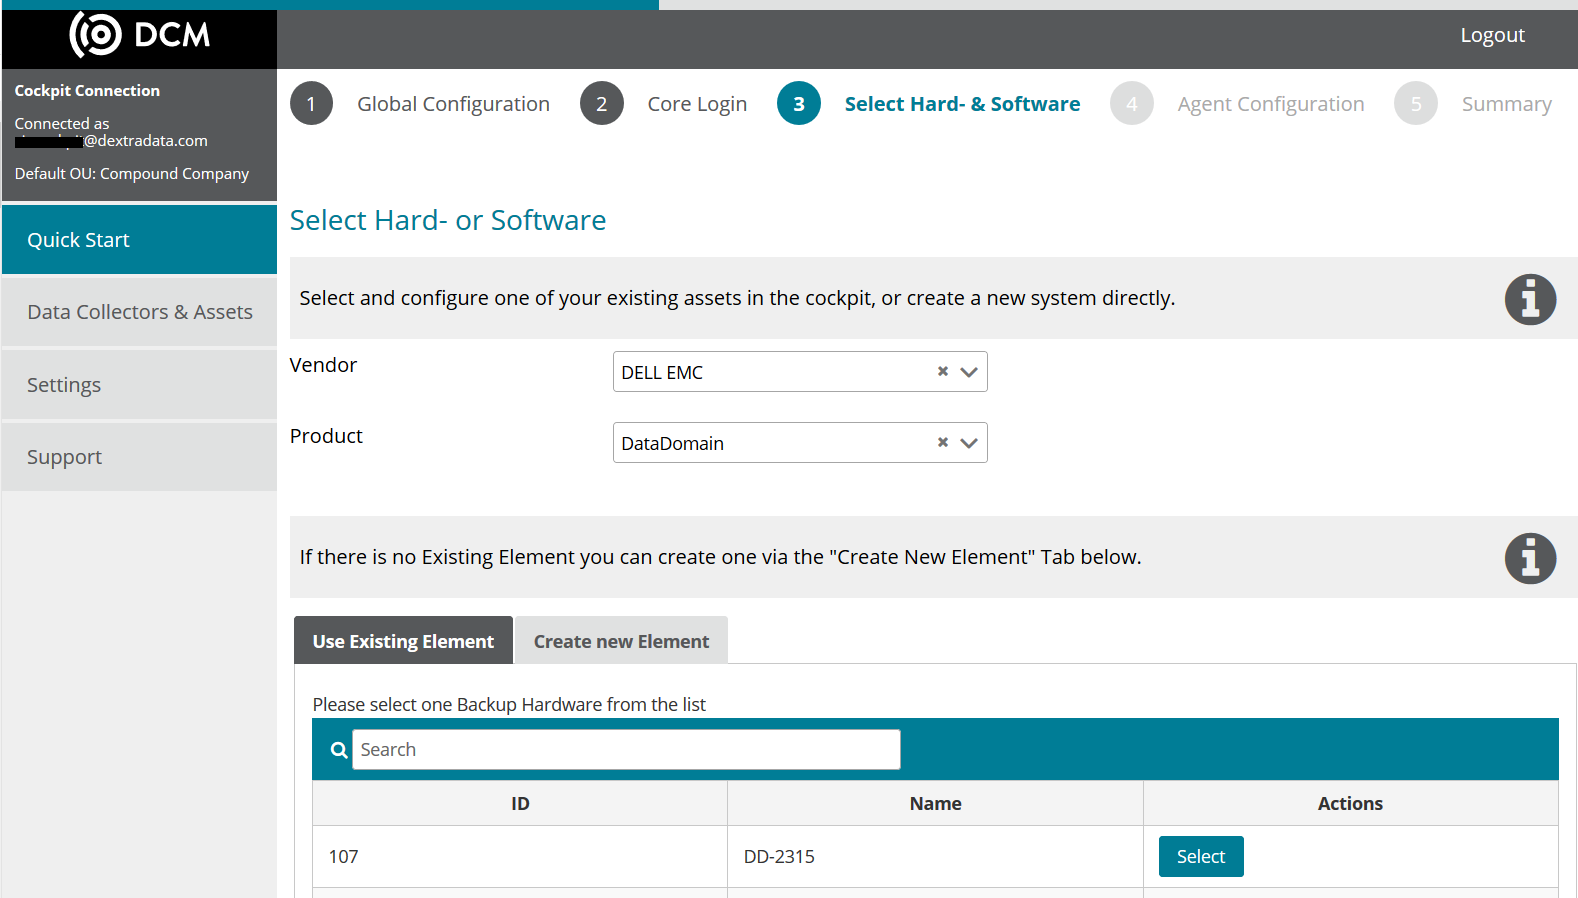Click the step 5 circle
The image size is (1578, 898).
pyautogui.click(x=1415, y=103)
